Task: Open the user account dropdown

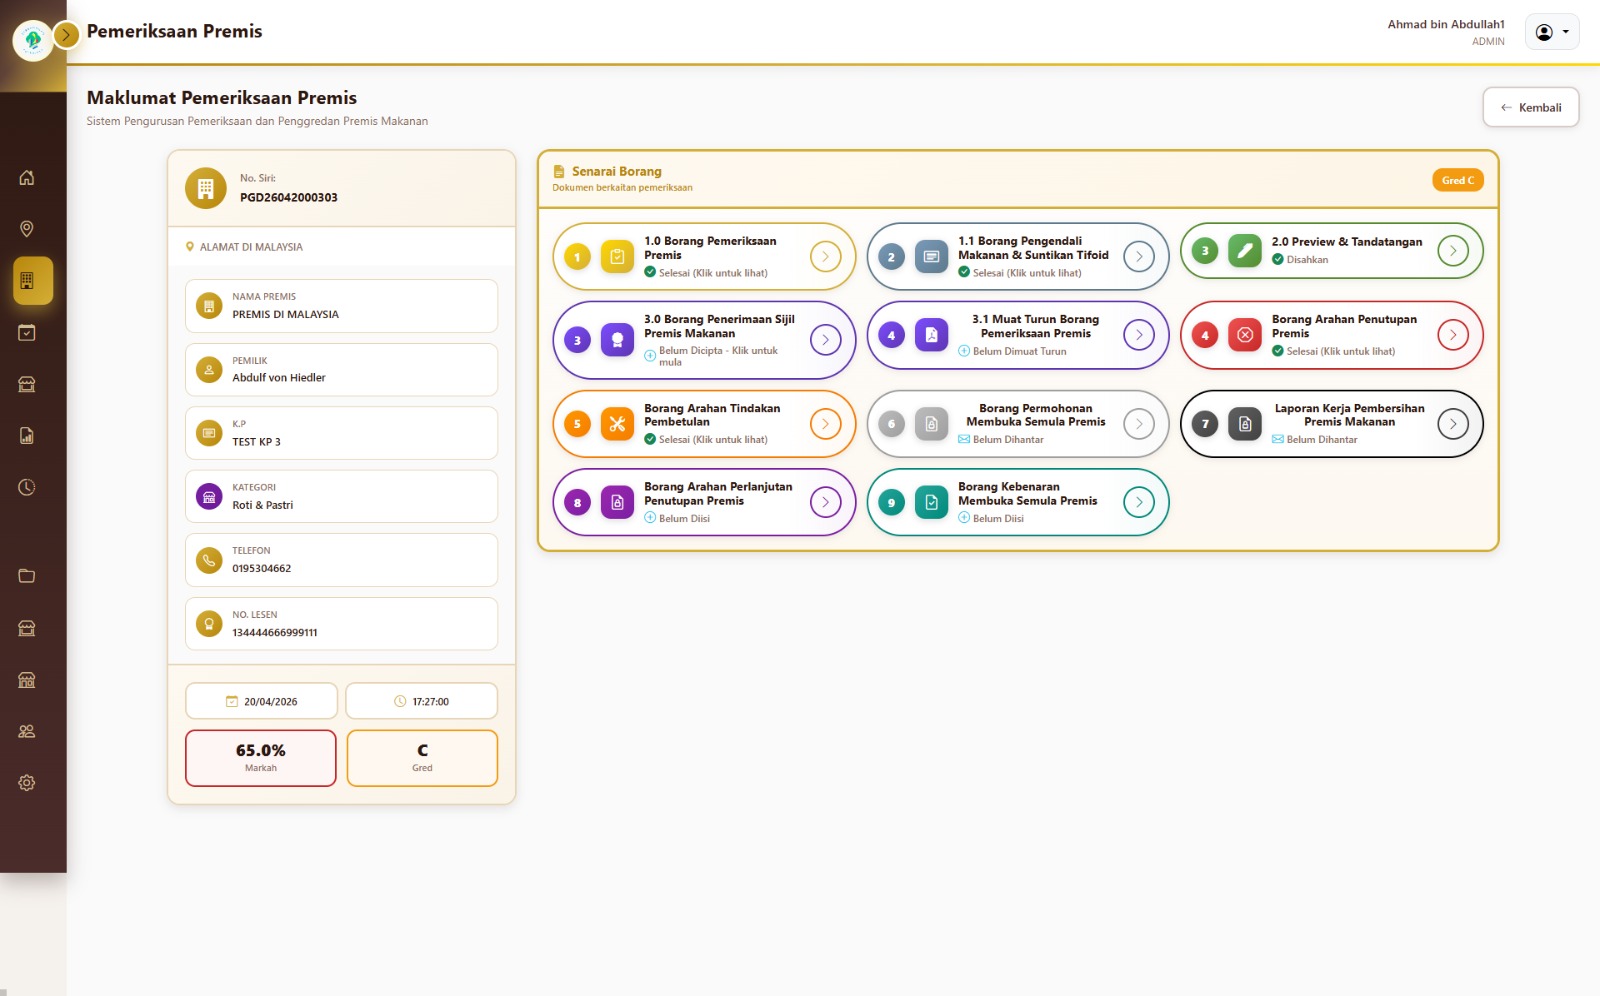Action: point(1552,32)
